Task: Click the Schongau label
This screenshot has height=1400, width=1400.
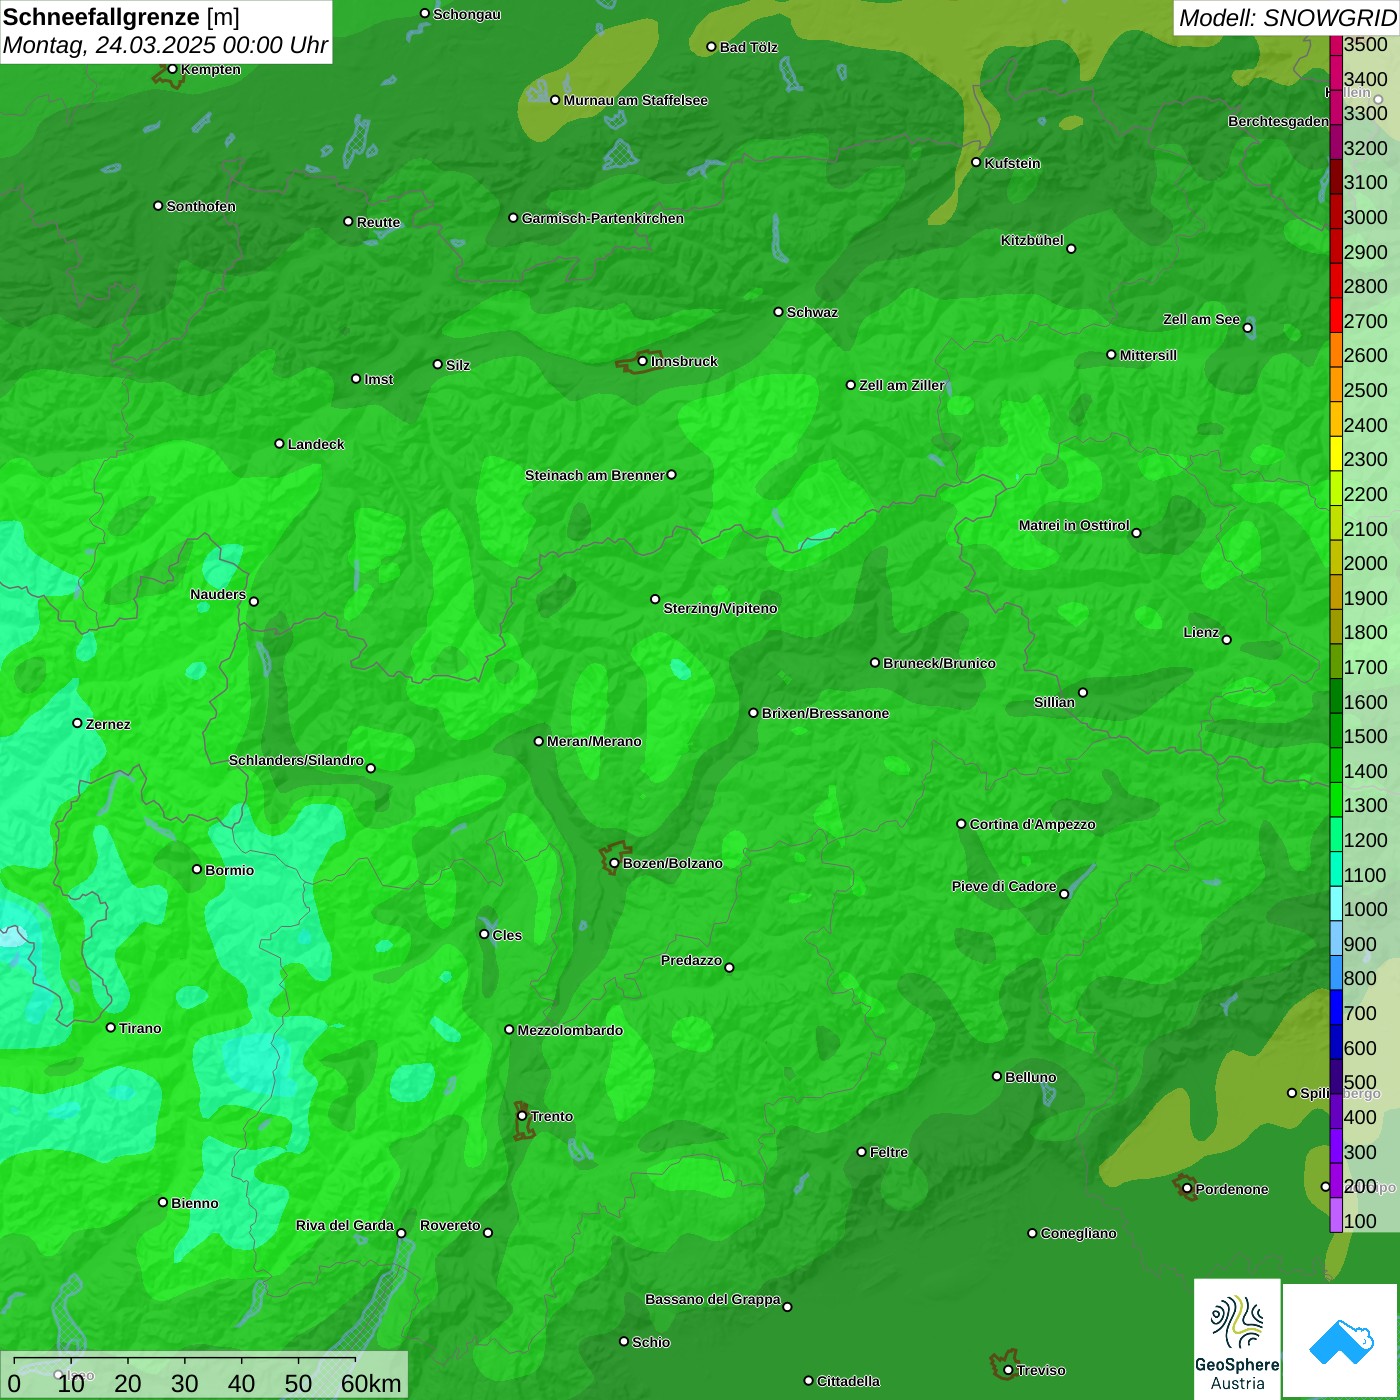Action: click(x=467, y=14)
